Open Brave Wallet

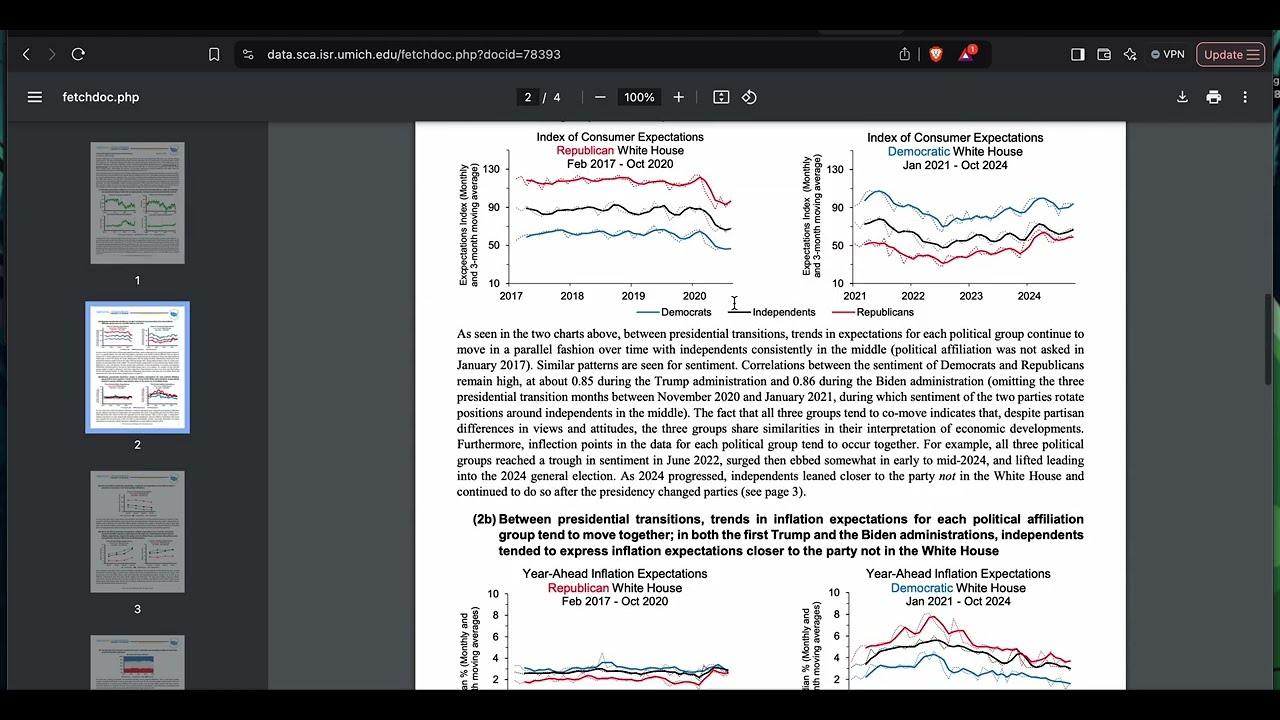1104,54
